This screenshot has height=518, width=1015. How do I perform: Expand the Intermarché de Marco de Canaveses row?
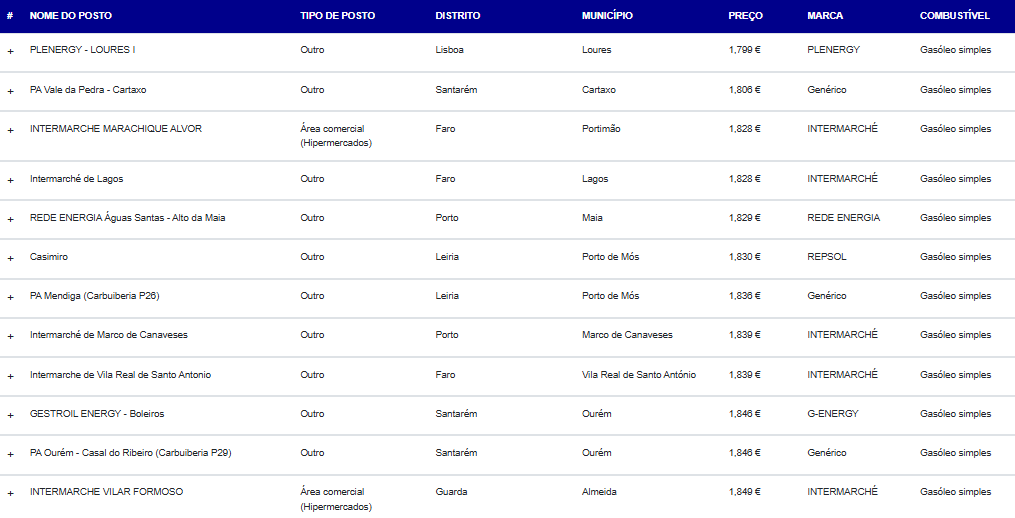tap(10, 336)
